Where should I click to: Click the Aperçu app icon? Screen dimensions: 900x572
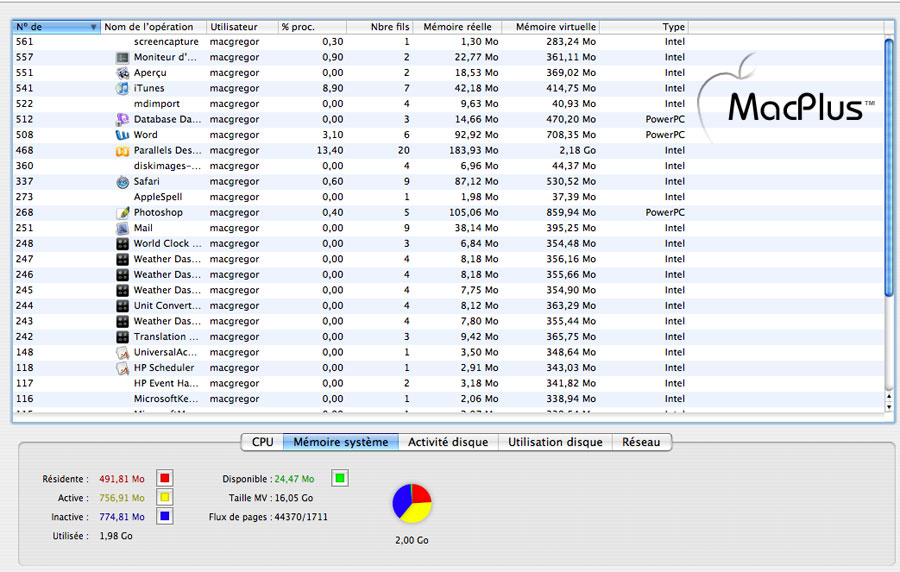tap(122, 73)
